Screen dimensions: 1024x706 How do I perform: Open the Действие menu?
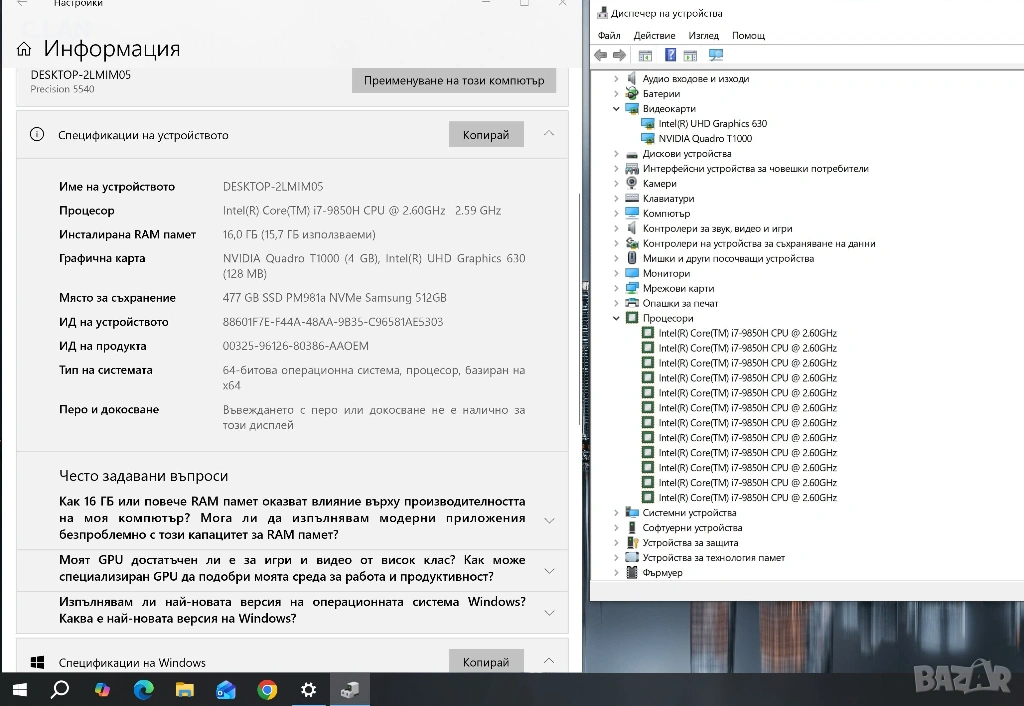coord(654,36)
